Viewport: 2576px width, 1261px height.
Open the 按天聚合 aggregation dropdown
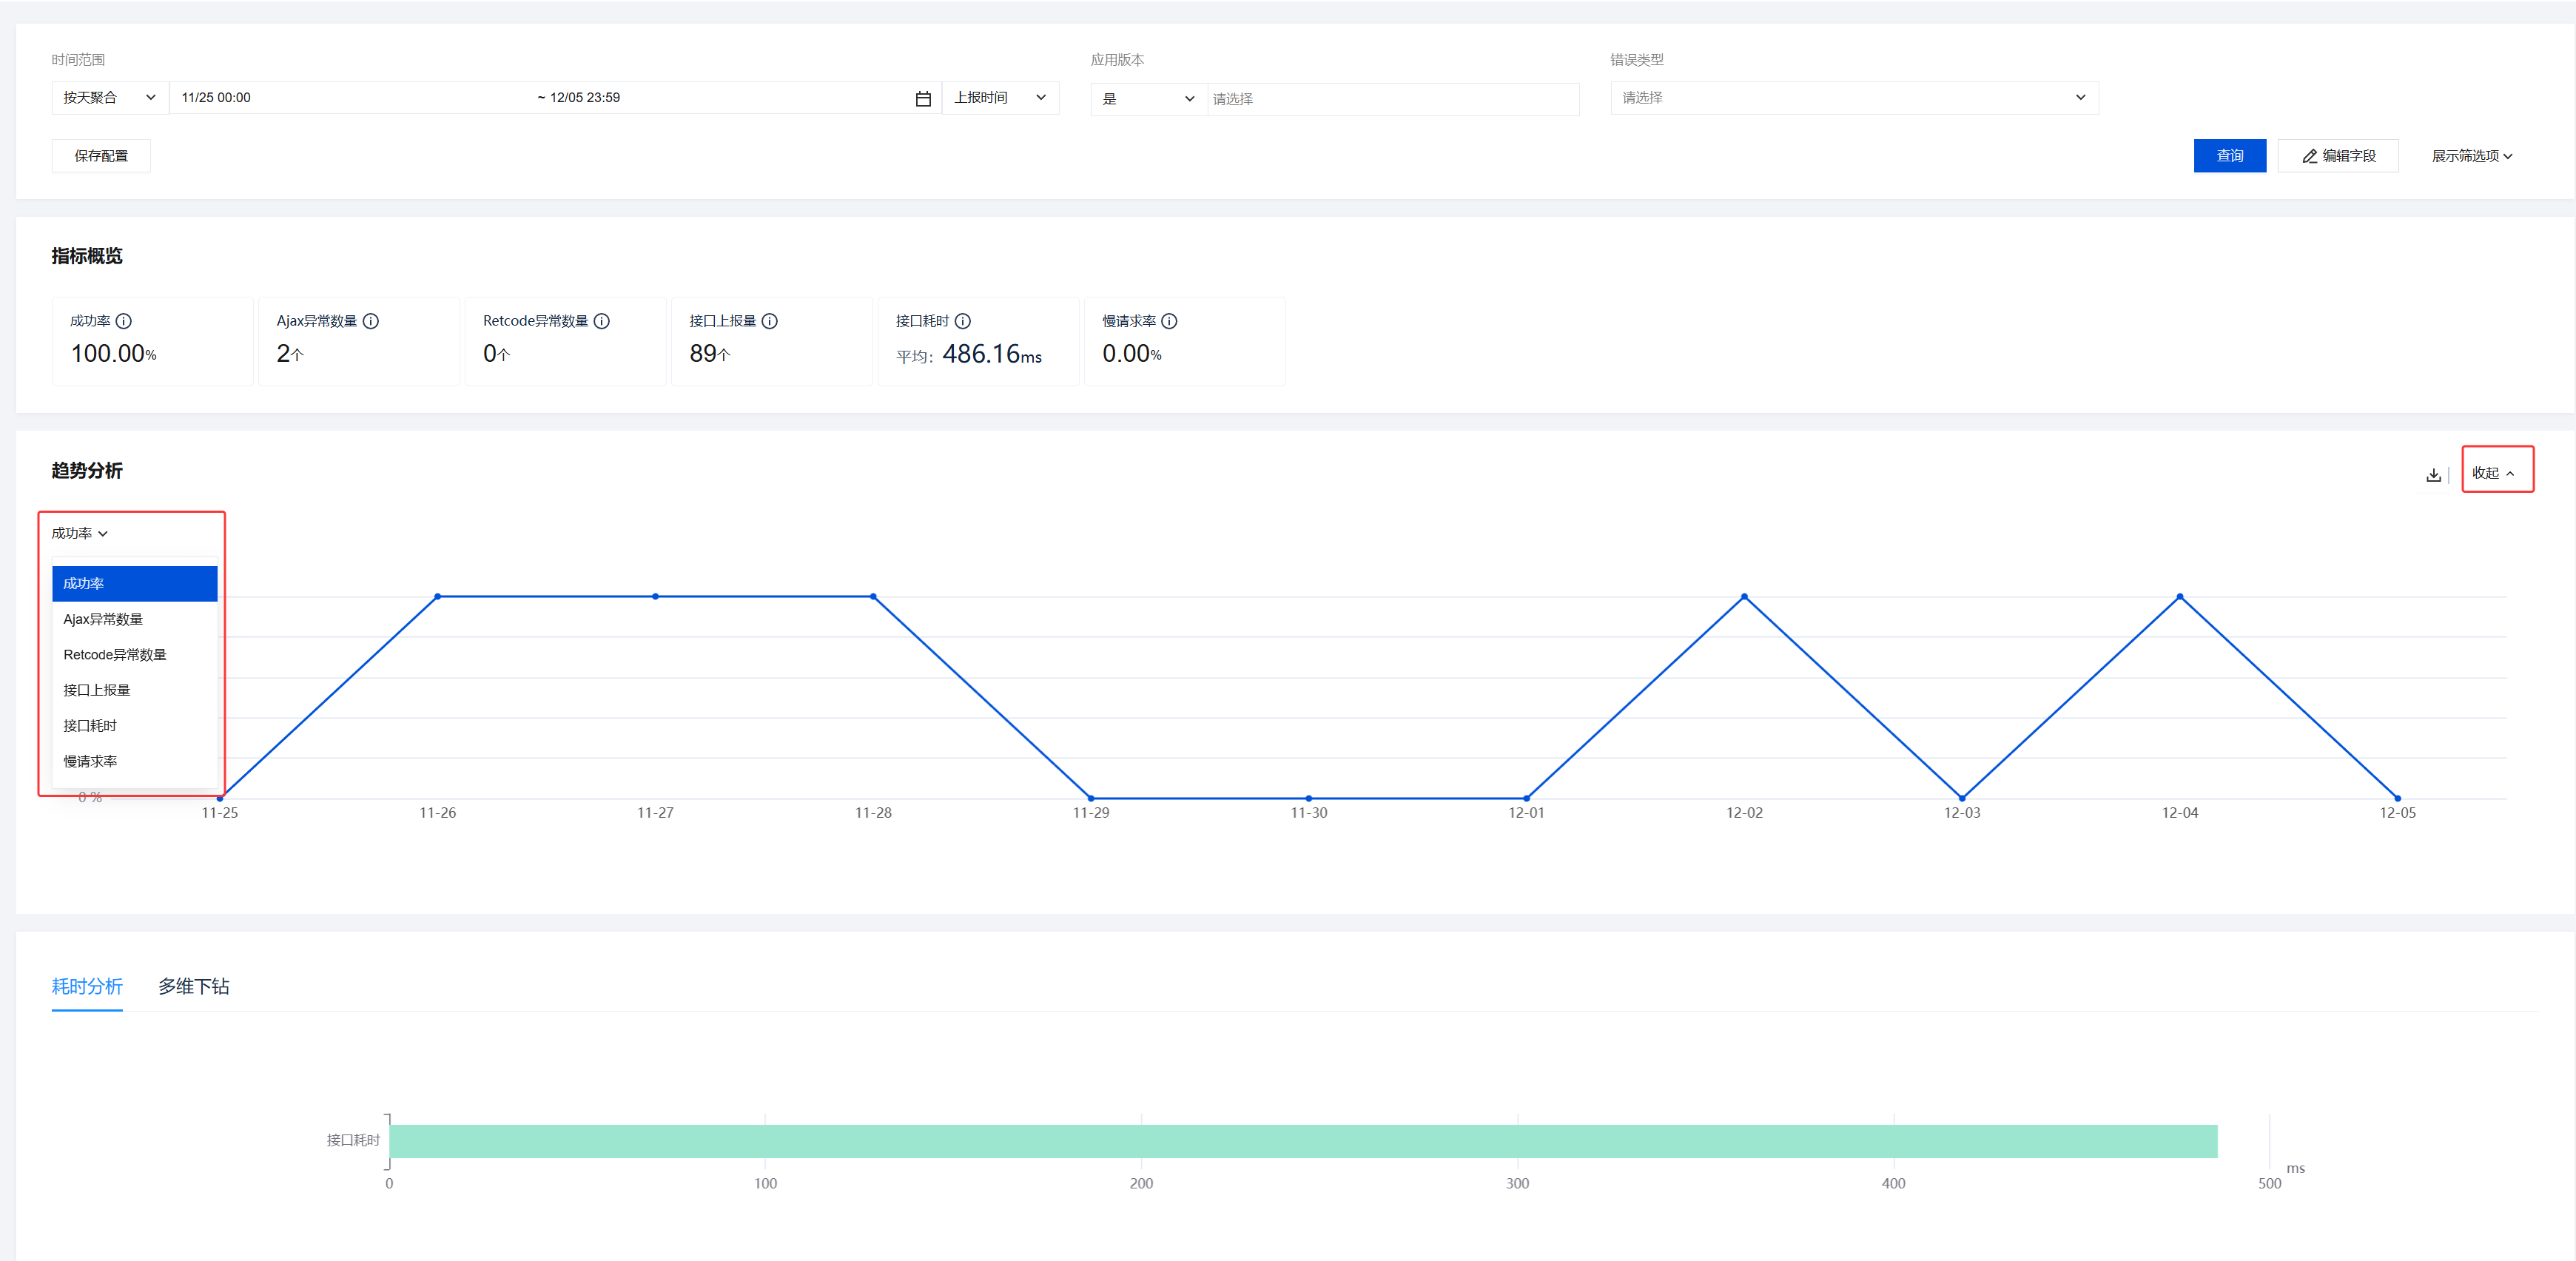pos(109,98)
